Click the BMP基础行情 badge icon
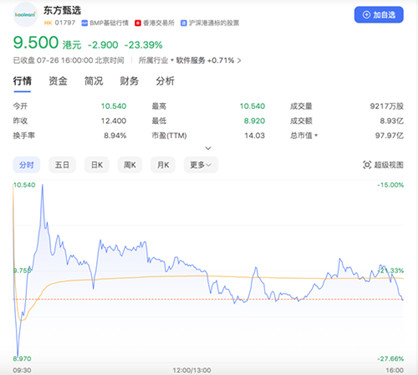Image resolution: width=418 pixels, height=375 pixels. pyautogui.click(x=84, y=23)
